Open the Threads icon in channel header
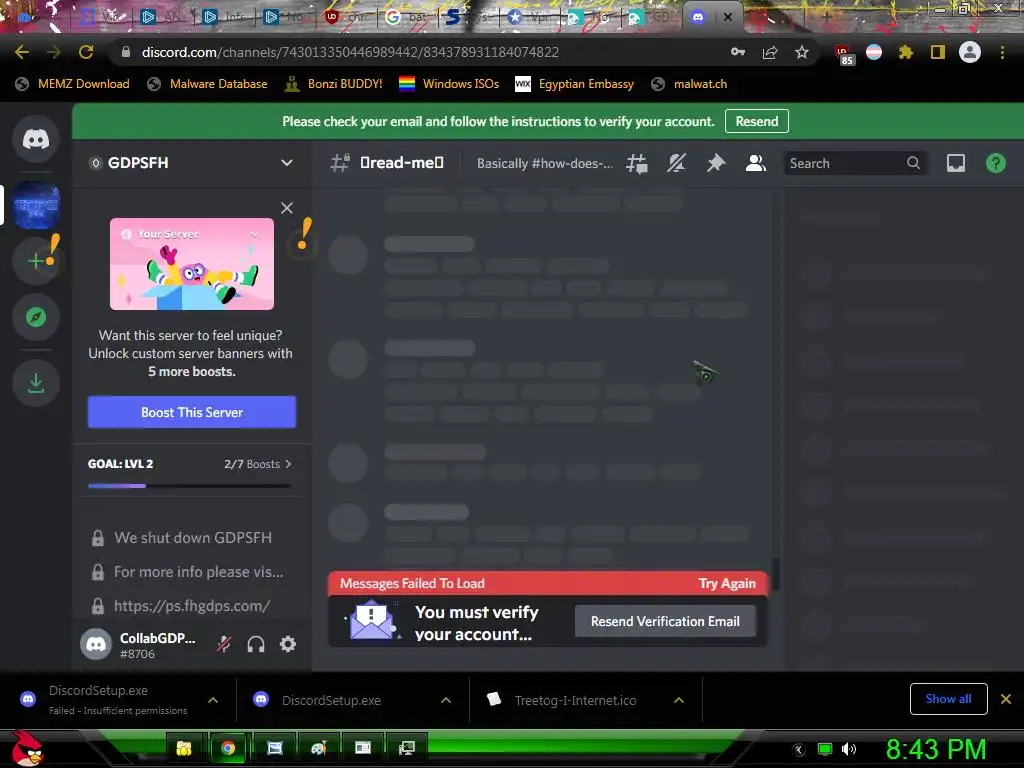The image size is (1024, 768). pos(637,163)
